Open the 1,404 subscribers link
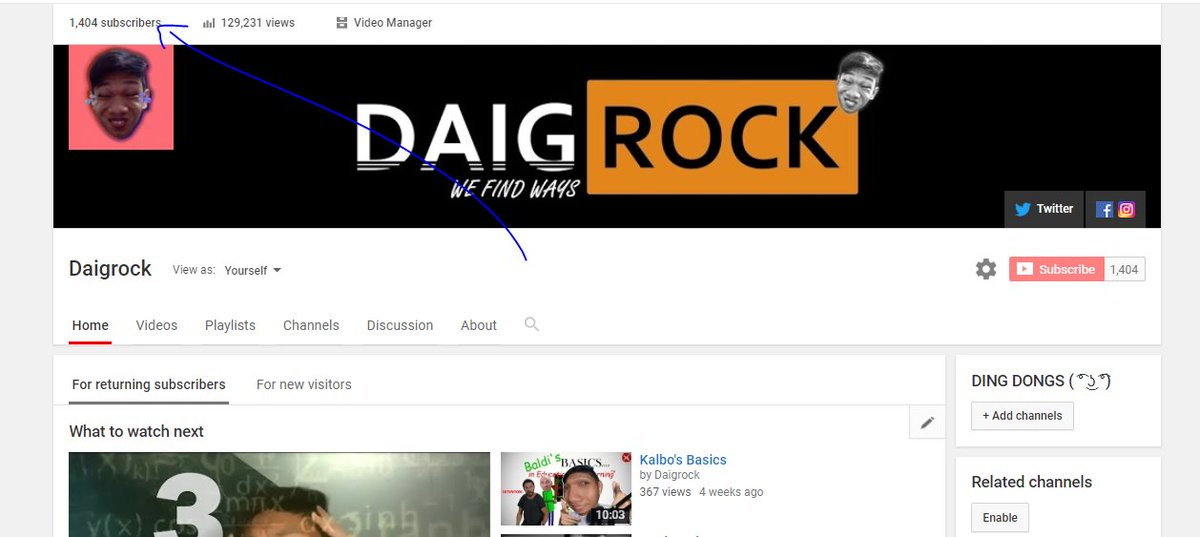The height and width of the screenshot is (537, 1200). [x=115, y=23]
